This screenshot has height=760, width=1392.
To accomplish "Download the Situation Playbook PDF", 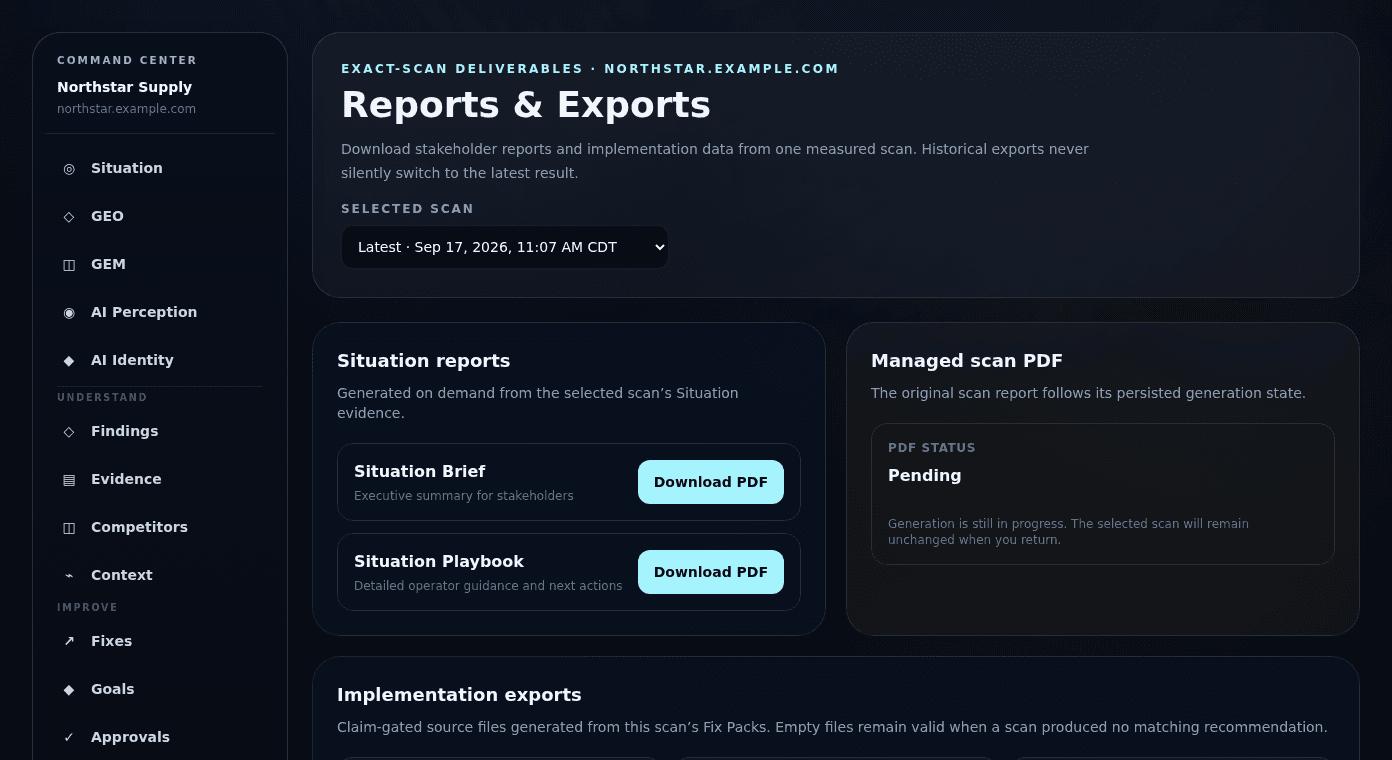I will (x=711, y=572).
